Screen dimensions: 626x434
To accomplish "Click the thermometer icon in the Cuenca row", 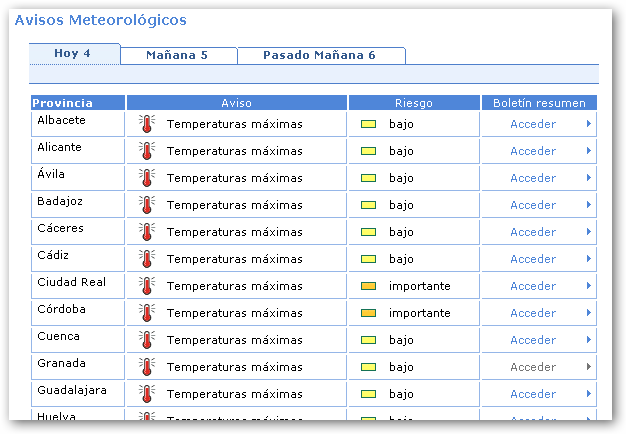I will pyautogui.click(x=147, y=340).
